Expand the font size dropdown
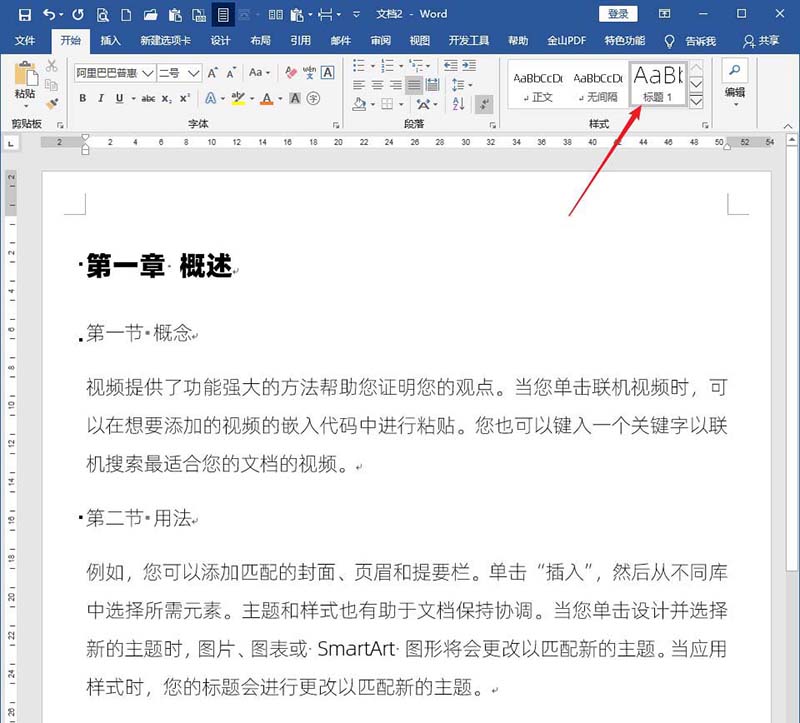Viewport: 800px width, 723px height. pyautogui.click(x=194, y=72)
